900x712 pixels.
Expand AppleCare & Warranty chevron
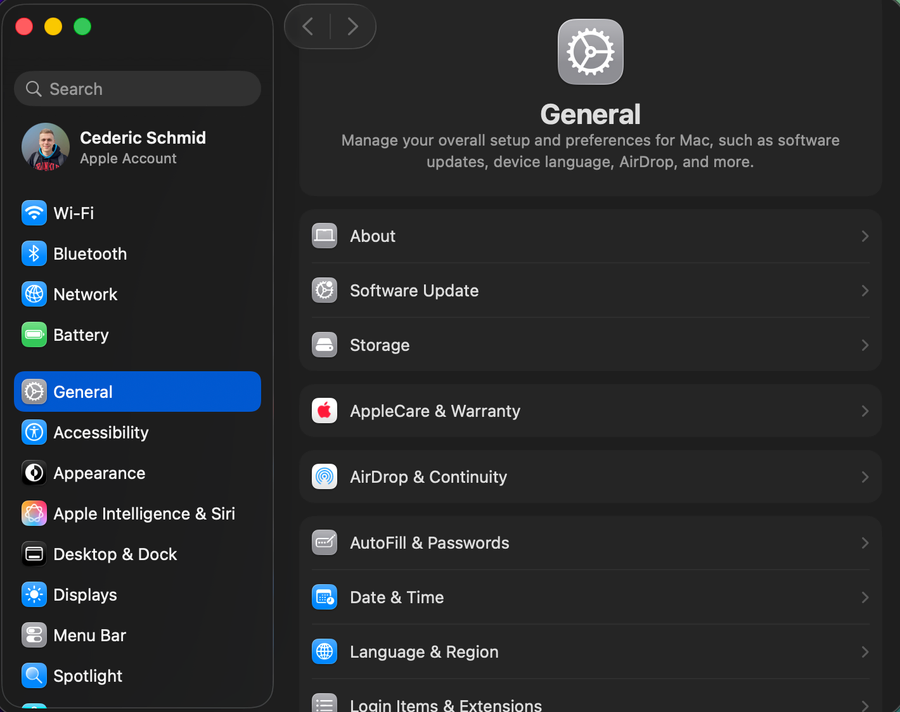tap(864, 411)
